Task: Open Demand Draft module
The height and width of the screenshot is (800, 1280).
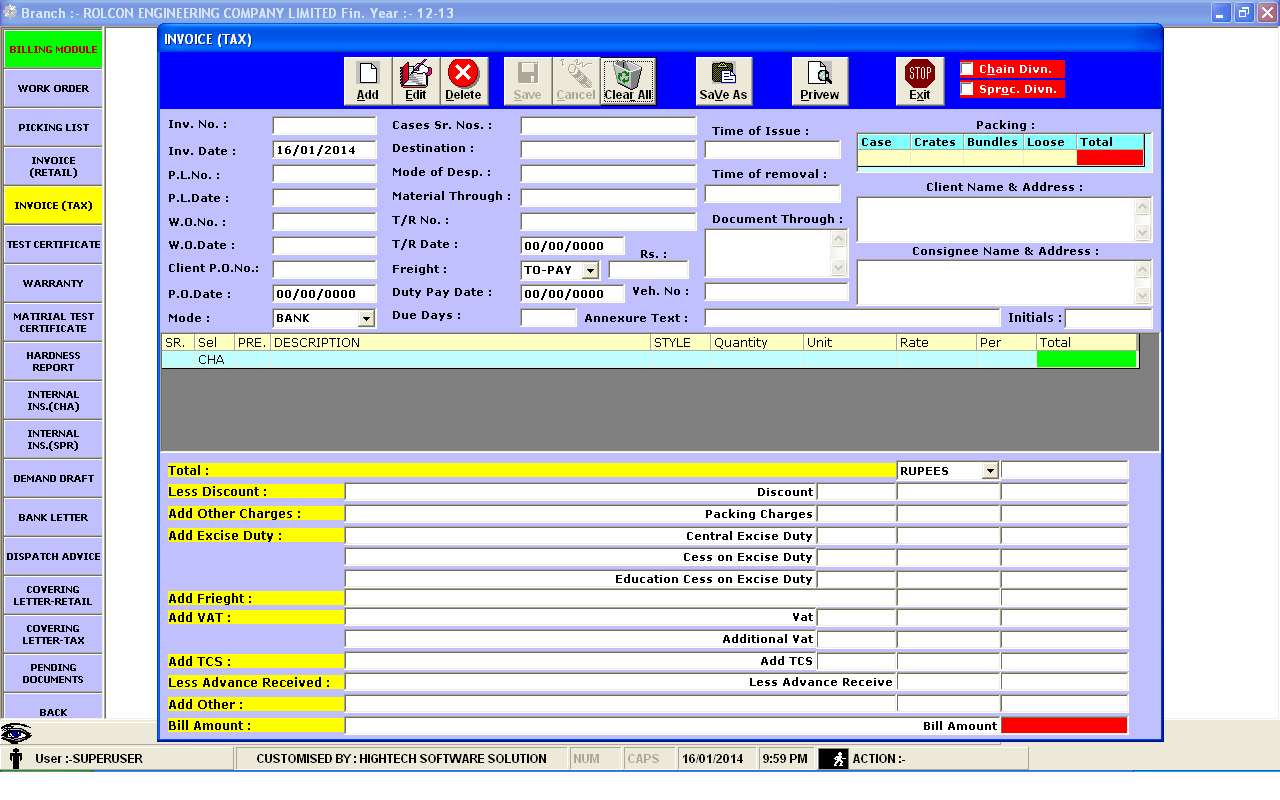Action: [x=53, y=479]
